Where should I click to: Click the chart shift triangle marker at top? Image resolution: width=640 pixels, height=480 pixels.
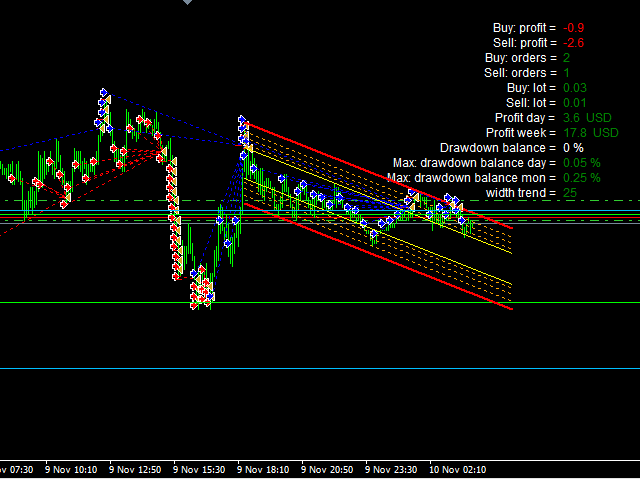[x=187, y=2]
